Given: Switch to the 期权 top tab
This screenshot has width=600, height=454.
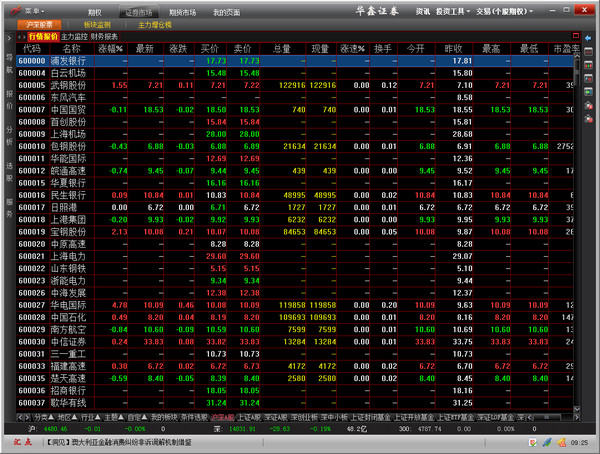Looking at the screenshot, I should click(x=95, y=13).
